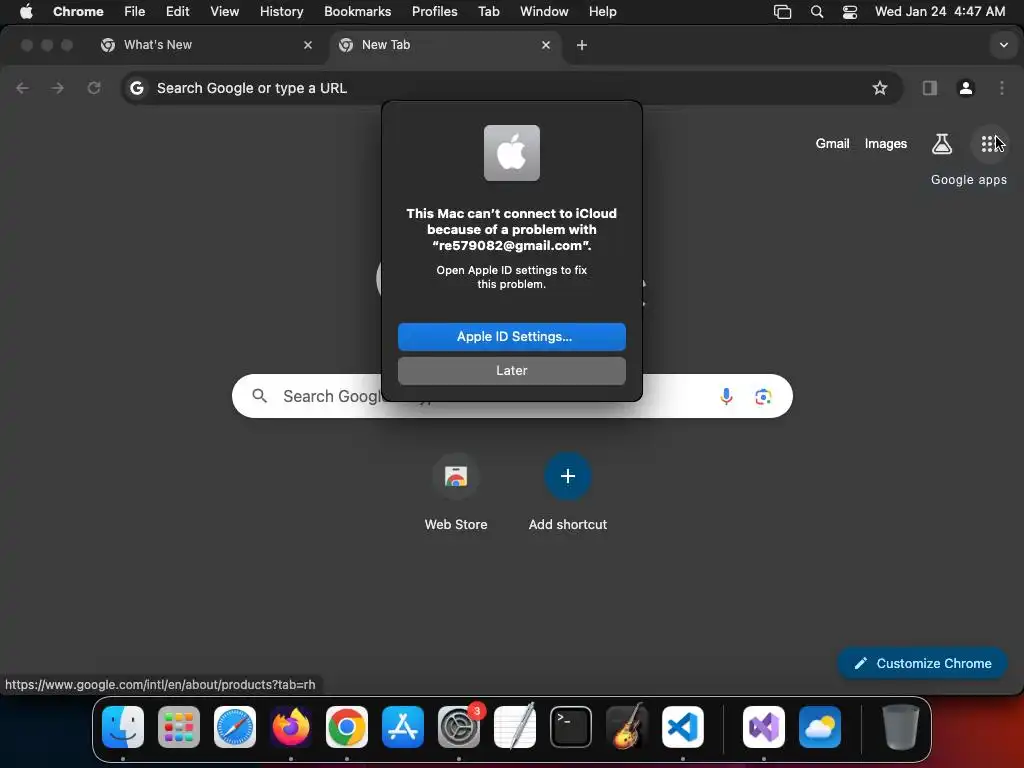Click Chrome icon in the dock

click(347, 727)
